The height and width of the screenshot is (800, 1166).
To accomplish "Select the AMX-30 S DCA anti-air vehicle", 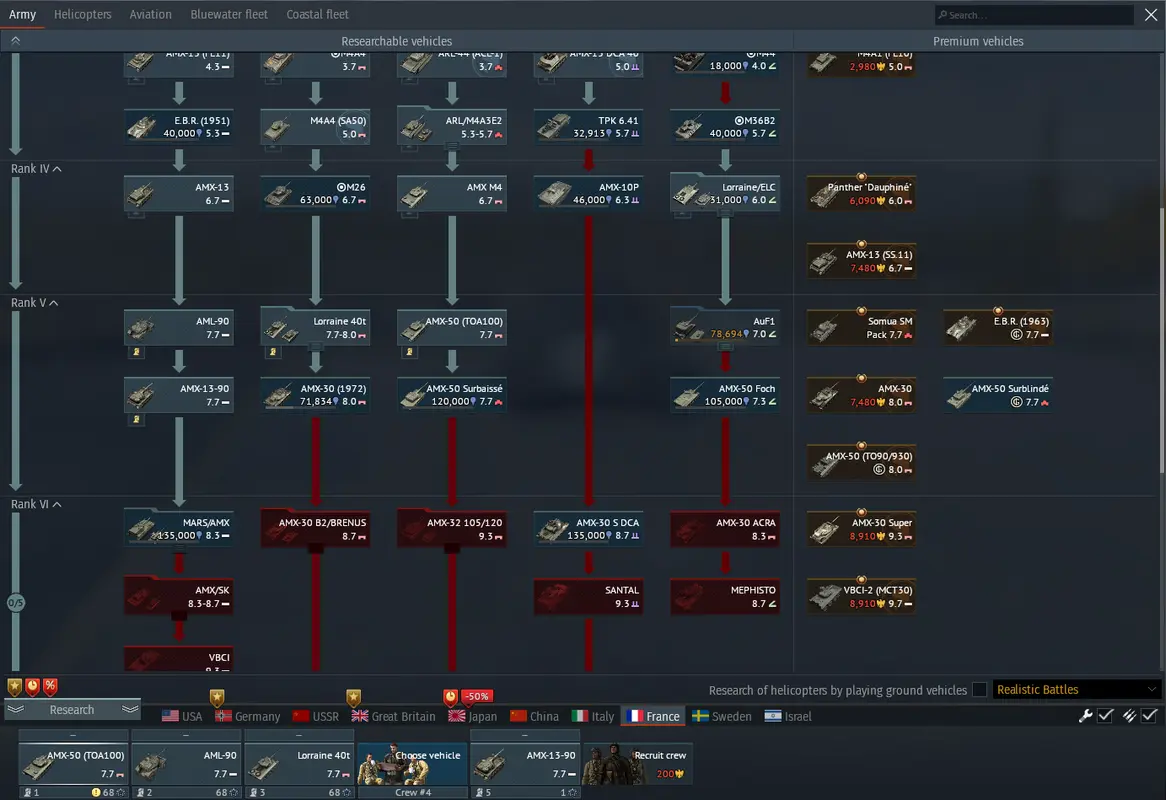I will (588, 529).
